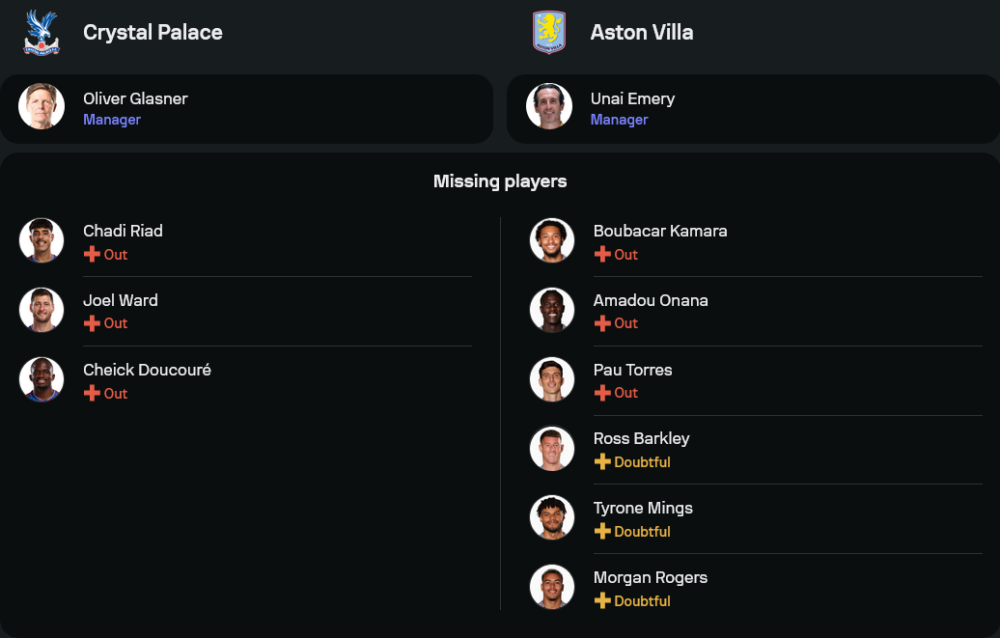
Task: Click Unai Emery's manager photo
Action: (x=549, y=107)
